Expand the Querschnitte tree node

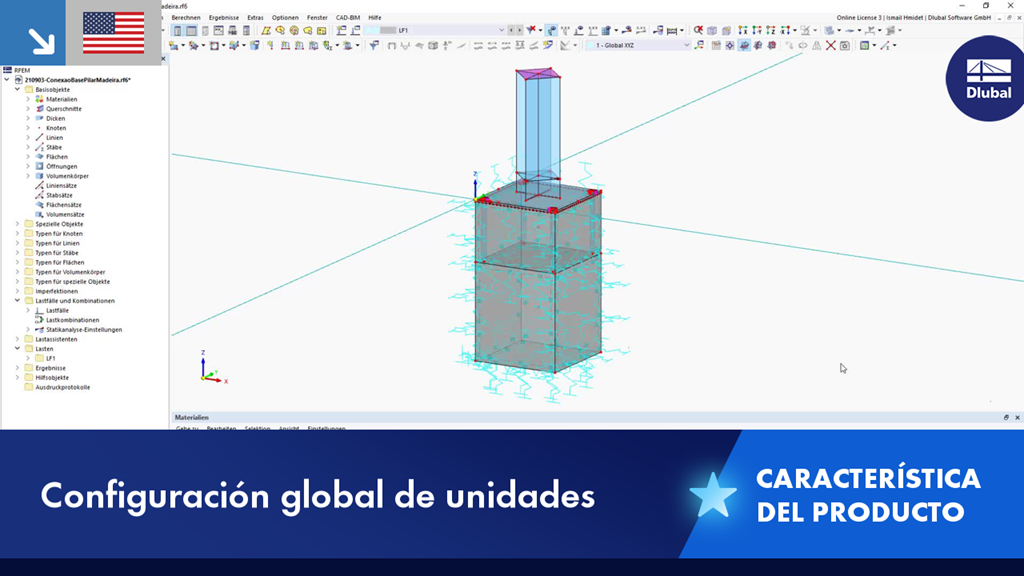28,109
